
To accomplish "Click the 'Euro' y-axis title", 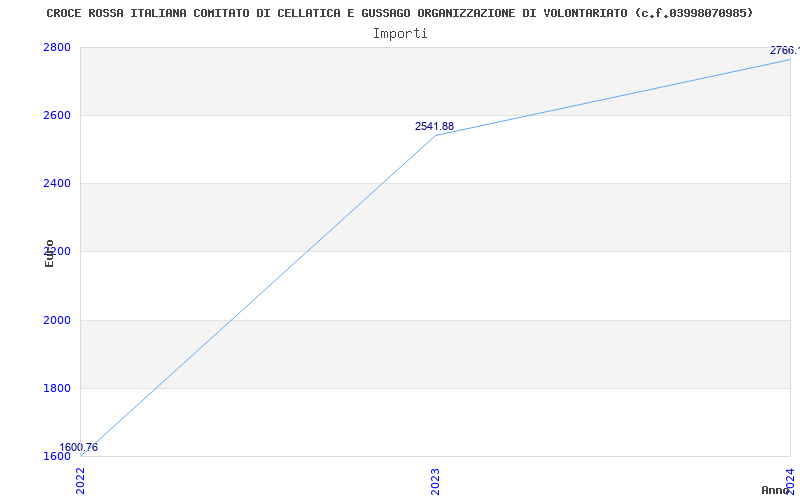I will 49,254.
